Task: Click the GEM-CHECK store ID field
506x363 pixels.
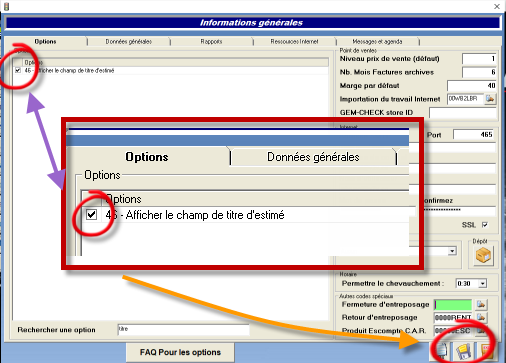Action: pyautogui.click(x=463, y=113)
